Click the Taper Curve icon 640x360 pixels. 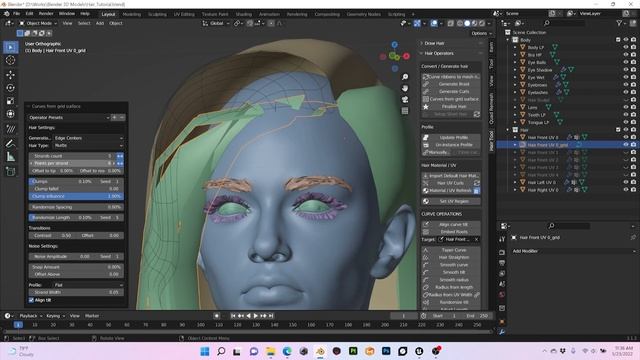pos(426,250)
